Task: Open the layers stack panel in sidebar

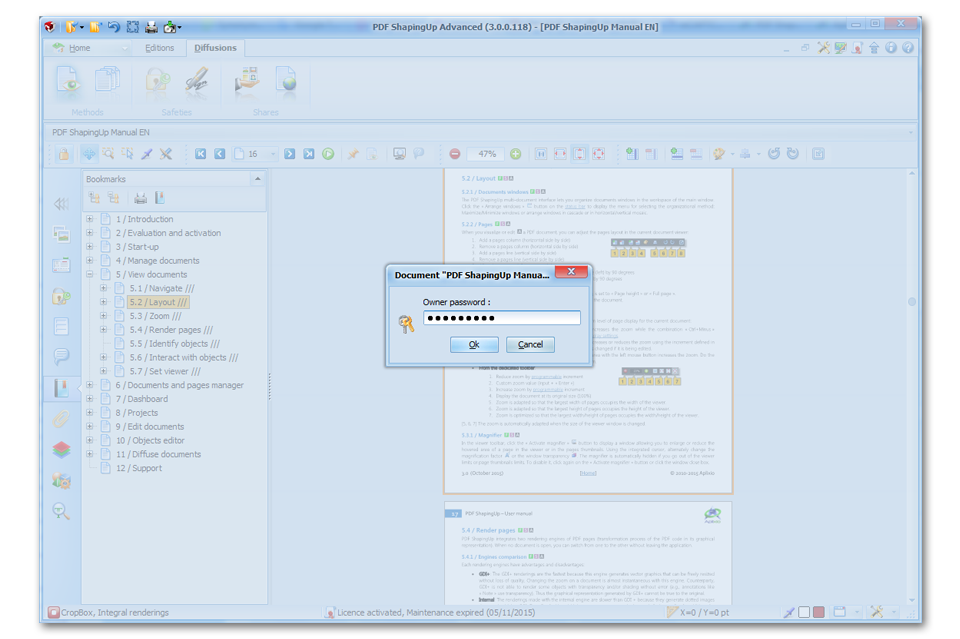Action: click(x=61, y=450)
